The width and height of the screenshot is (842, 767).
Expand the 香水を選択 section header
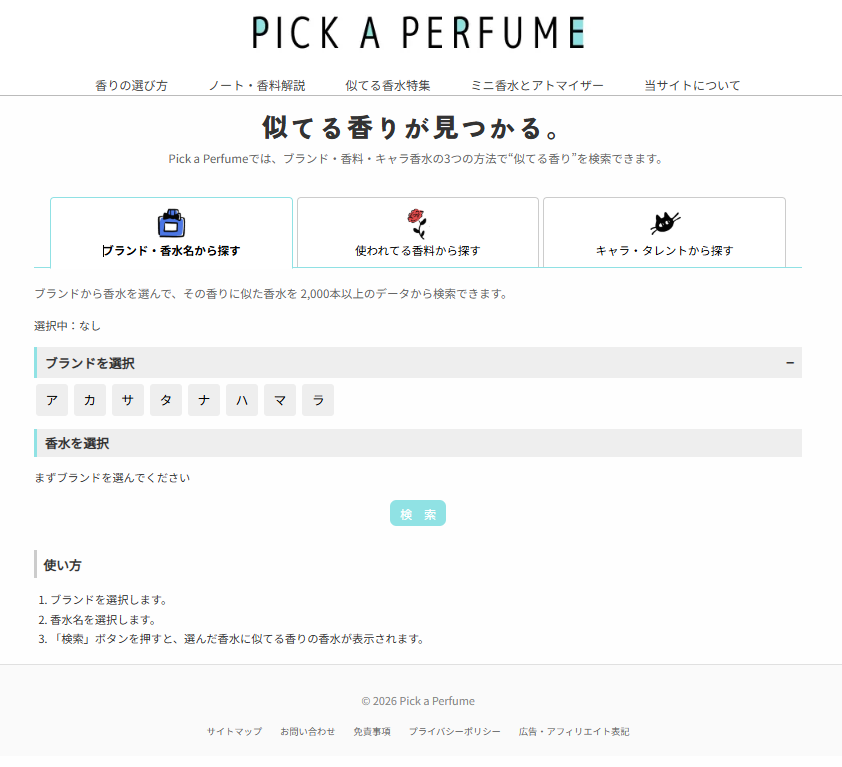click(418, 443)
